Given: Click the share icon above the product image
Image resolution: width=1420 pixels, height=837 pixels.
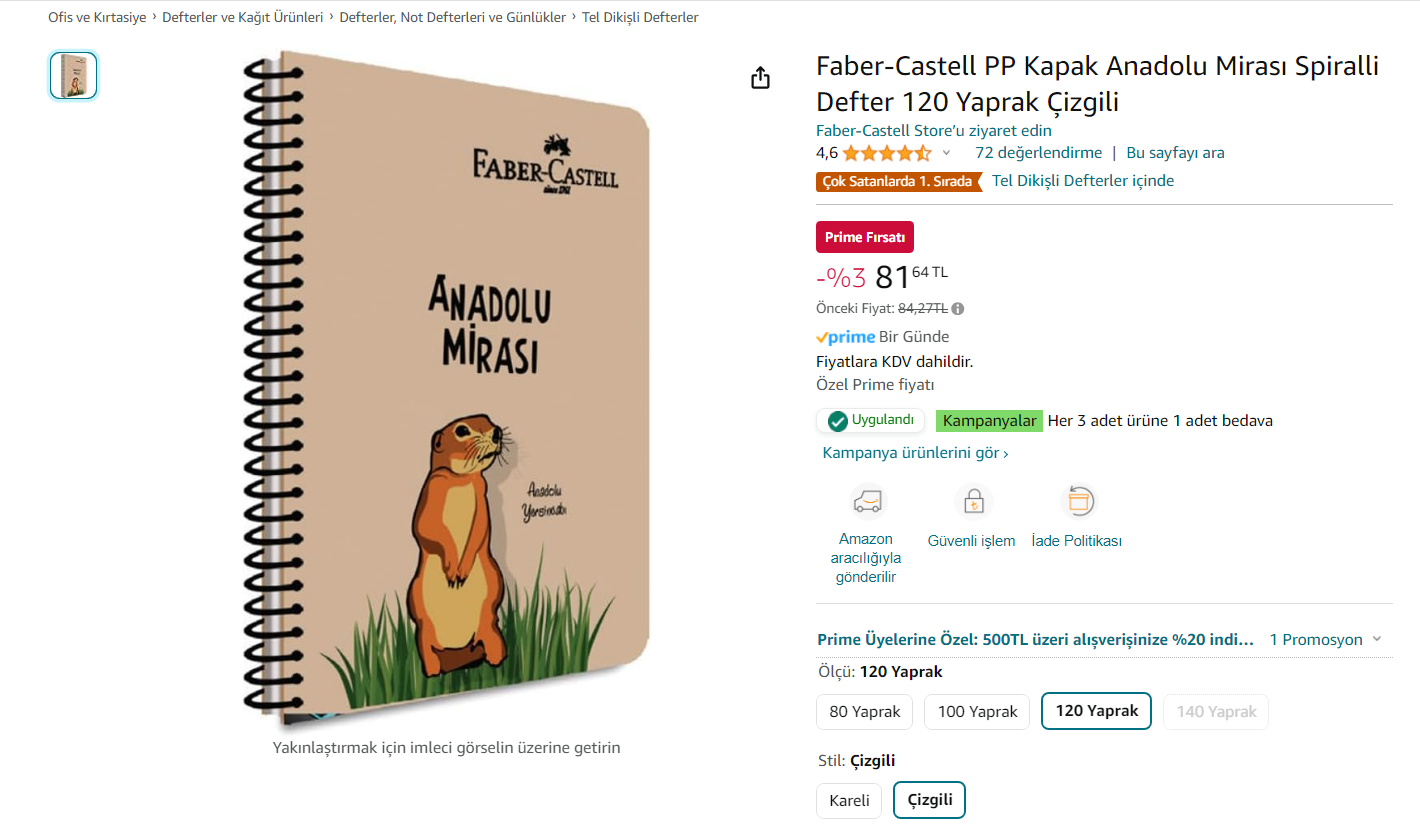Looking at the screenshot, I should pos(760,78).
